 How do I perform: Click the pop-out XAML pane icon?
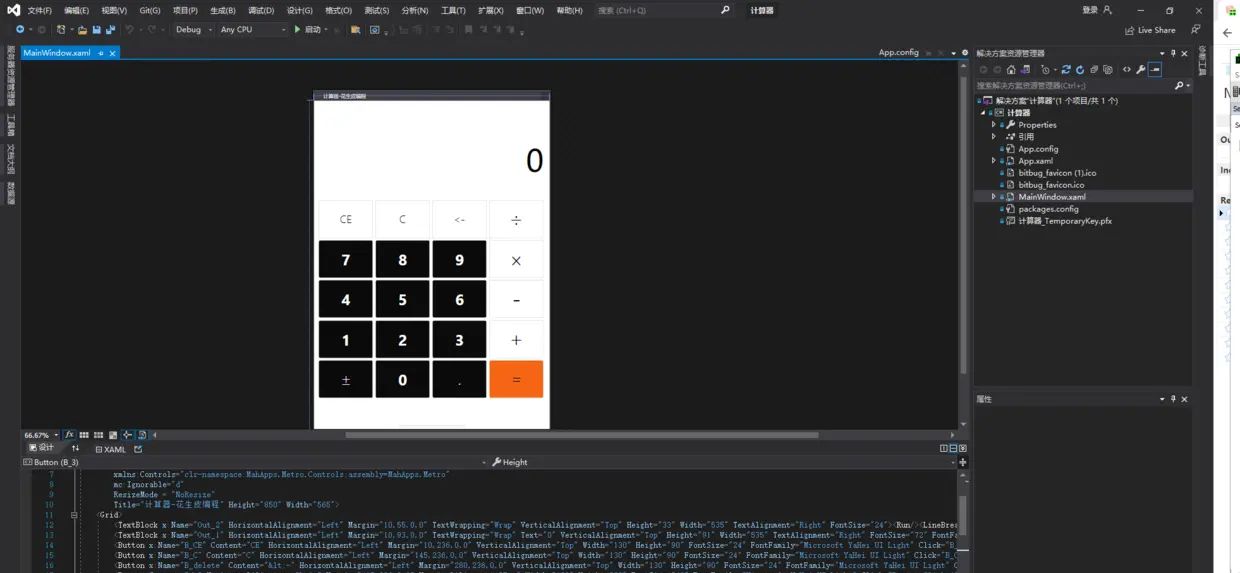pyautogui.click(x=138, y=449)
